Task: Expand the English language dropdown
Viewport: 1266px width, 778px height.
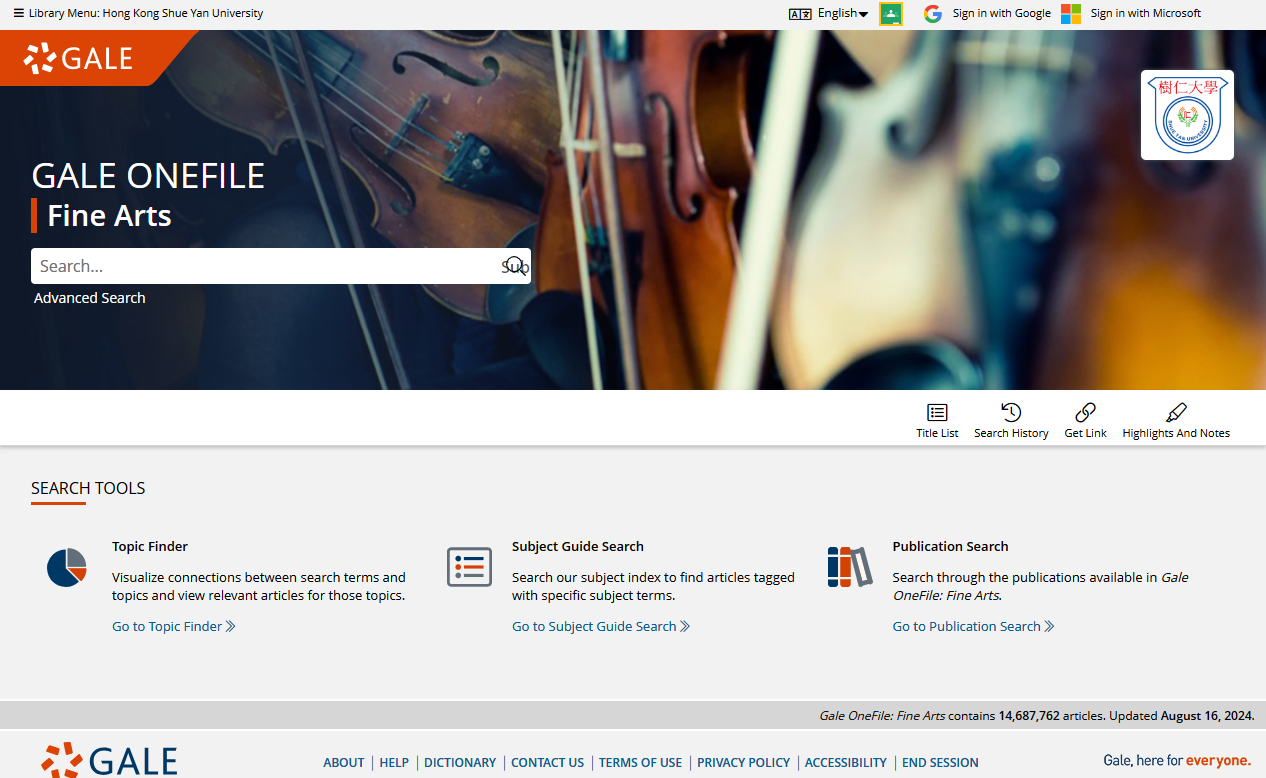Action: click(x=842, y=14)
